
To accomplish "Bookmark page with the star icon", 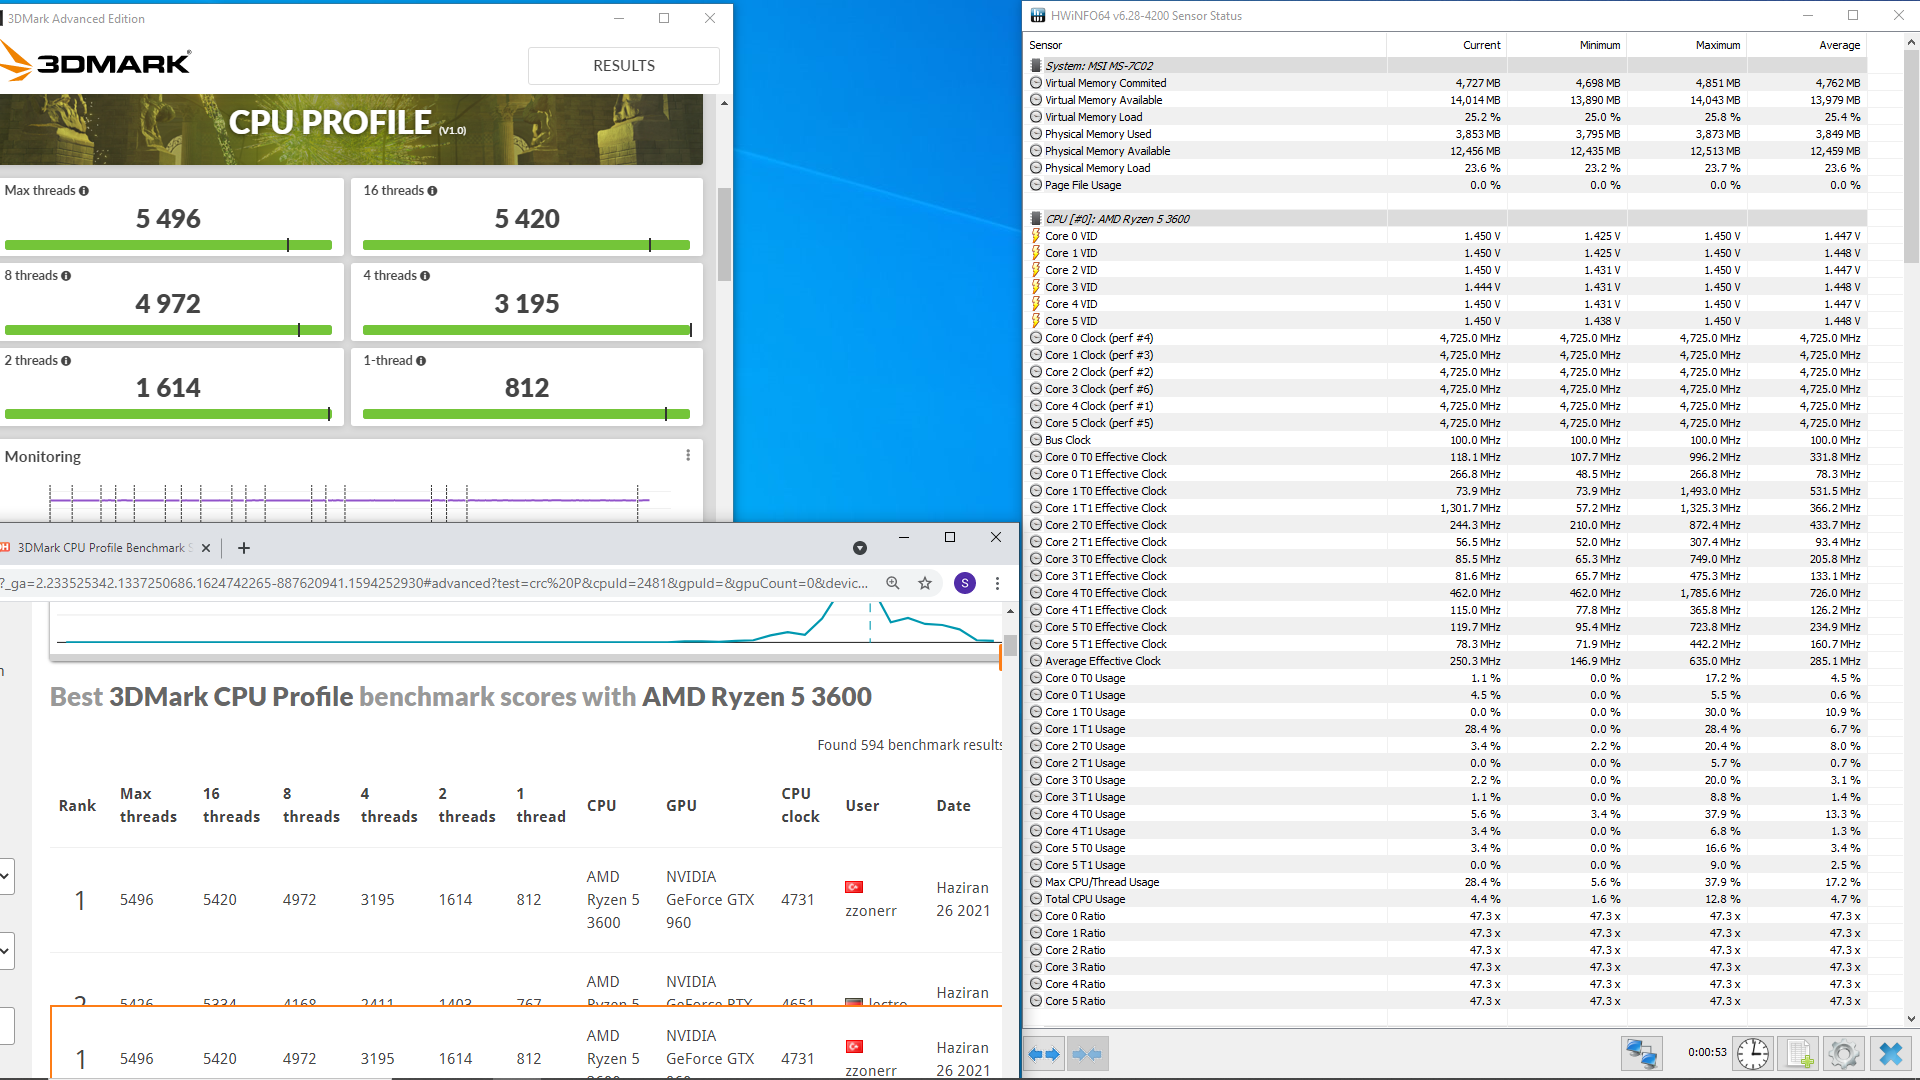I will coord(925,583).
